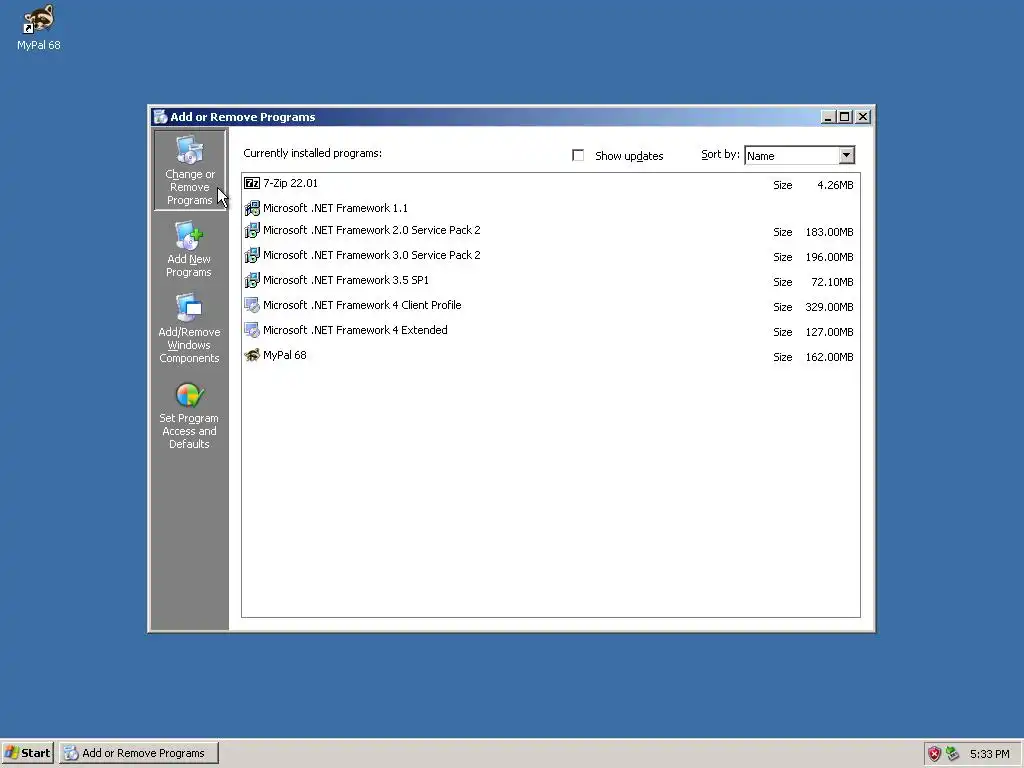This screenshot has height=768, width=1024.
Task: Click the .NET Framework 4 Extended icon
Action: (x=251, y=330)
